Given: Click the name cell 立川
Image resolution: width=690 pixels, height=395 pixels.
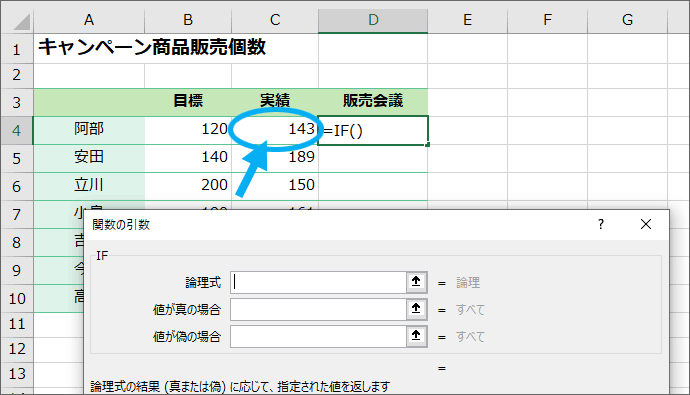Looking at the screenshot, I should 89,187.
